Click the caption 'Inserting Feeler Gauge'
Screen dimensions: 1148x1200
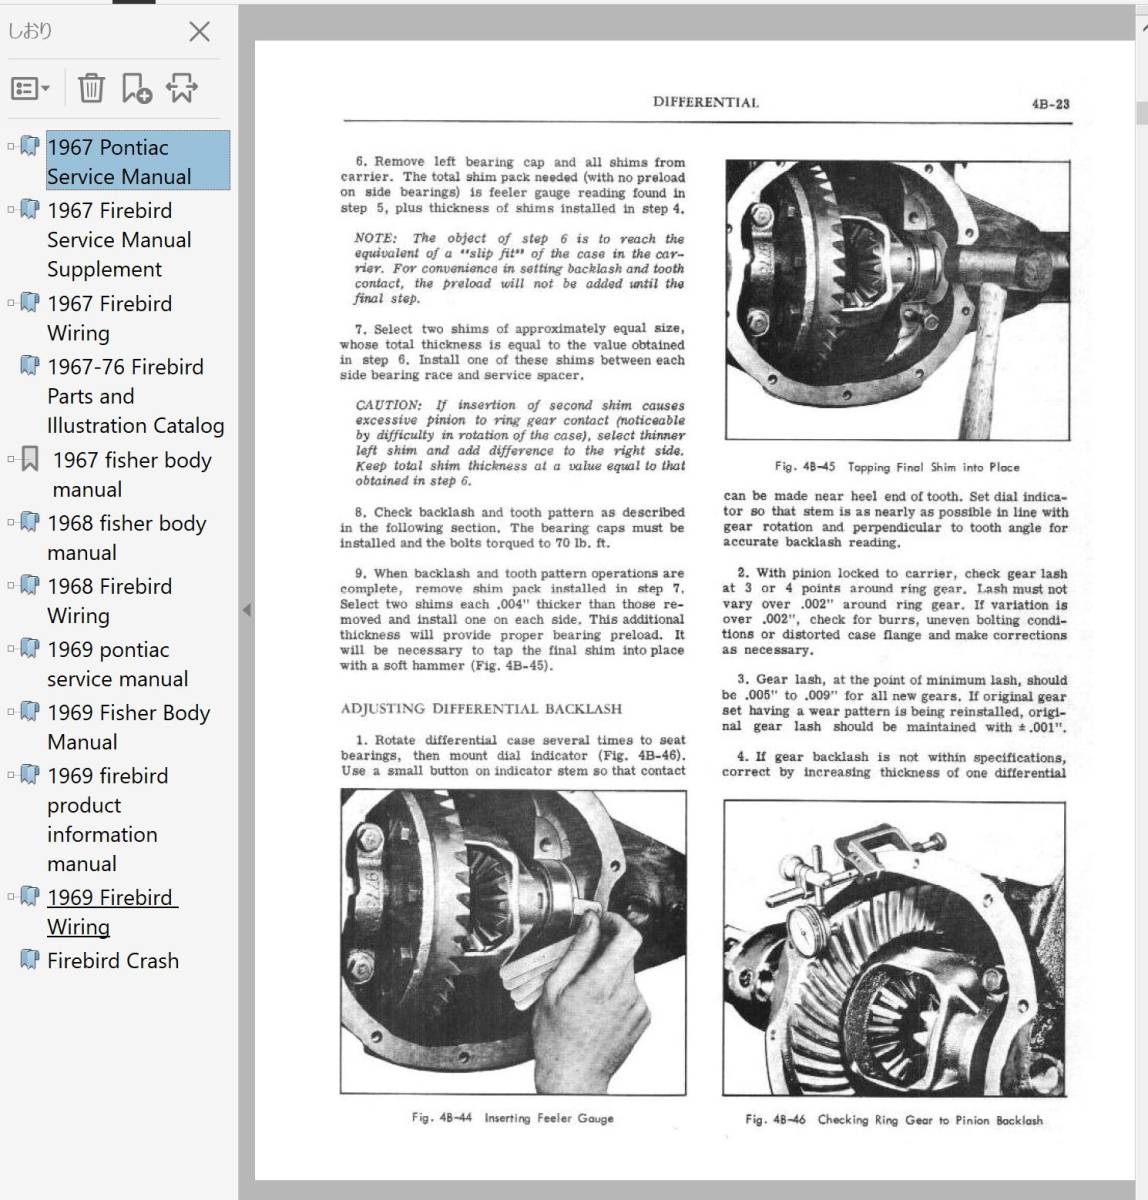[x=549, y=1118]
